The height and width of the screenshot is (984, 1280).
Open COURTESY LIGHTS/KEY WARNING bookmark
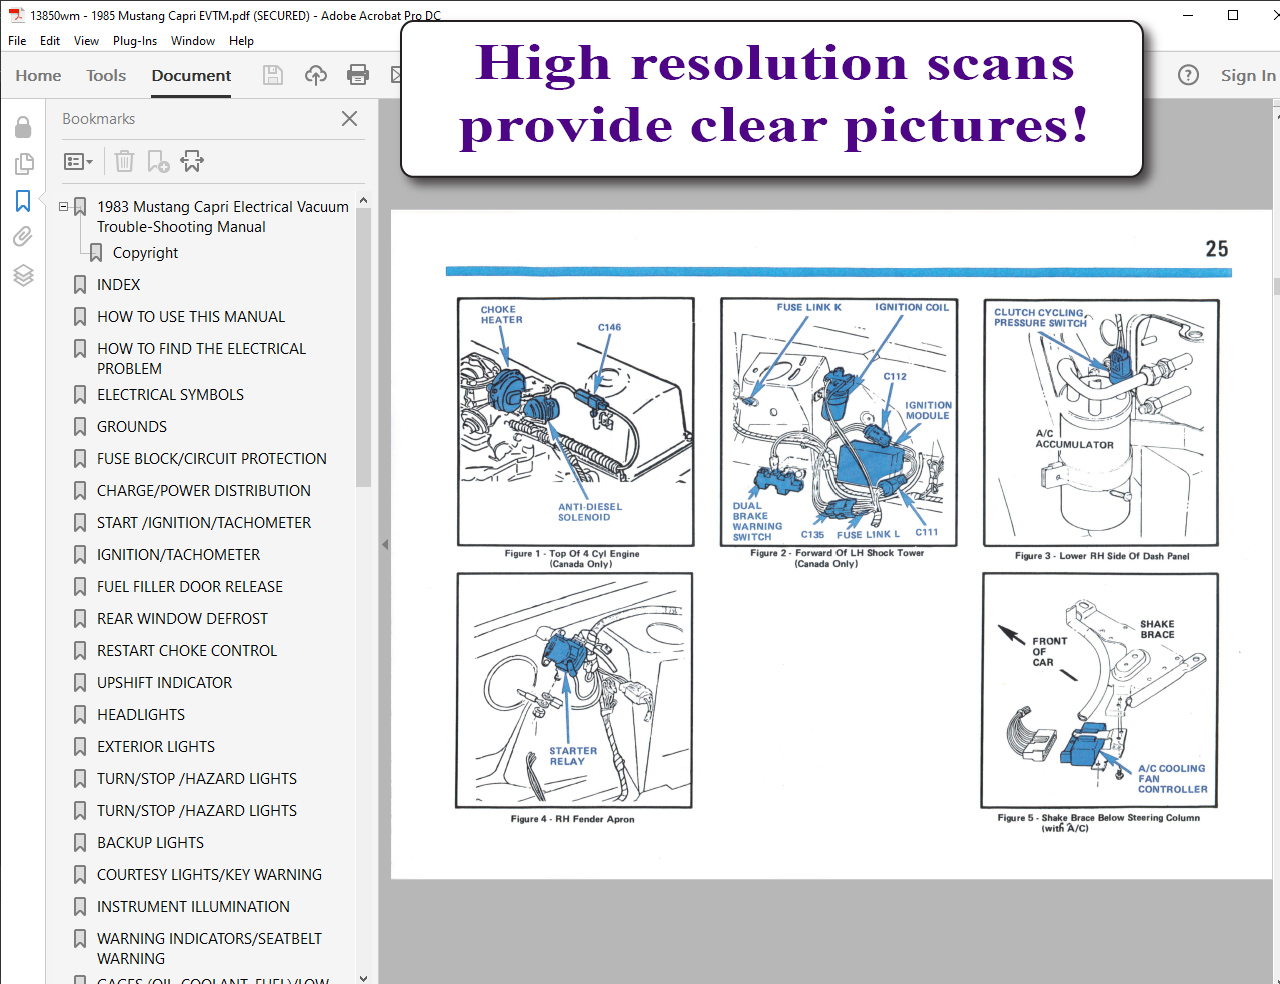click(209, 875)
